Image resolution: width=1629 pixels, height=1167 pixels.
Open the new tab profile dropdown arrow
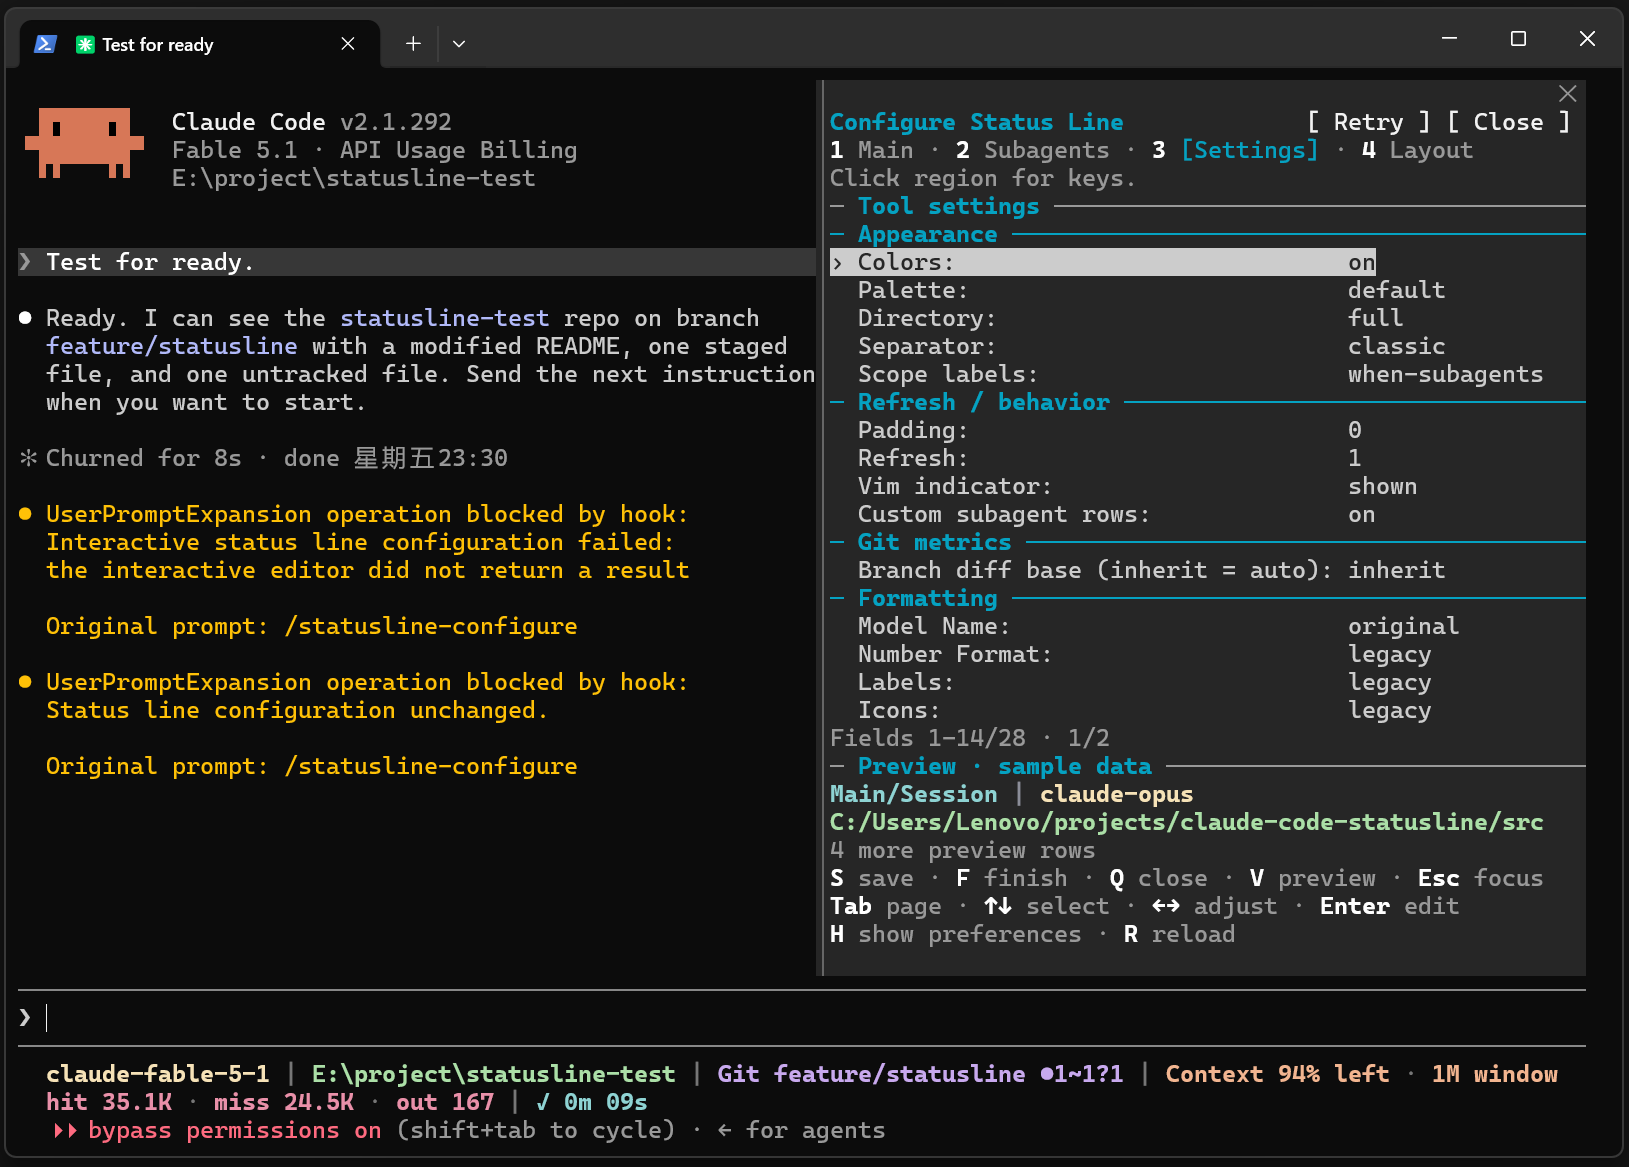pyautogui.click(x=459, y=44)
